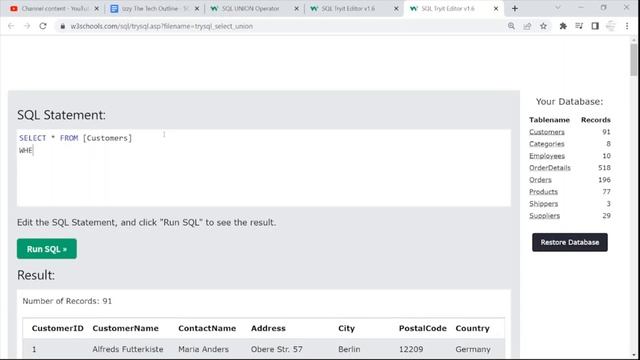The width and height of the screenshot is (640, 360).
Task: Open the media control icon
Action: tap(579, 26)
